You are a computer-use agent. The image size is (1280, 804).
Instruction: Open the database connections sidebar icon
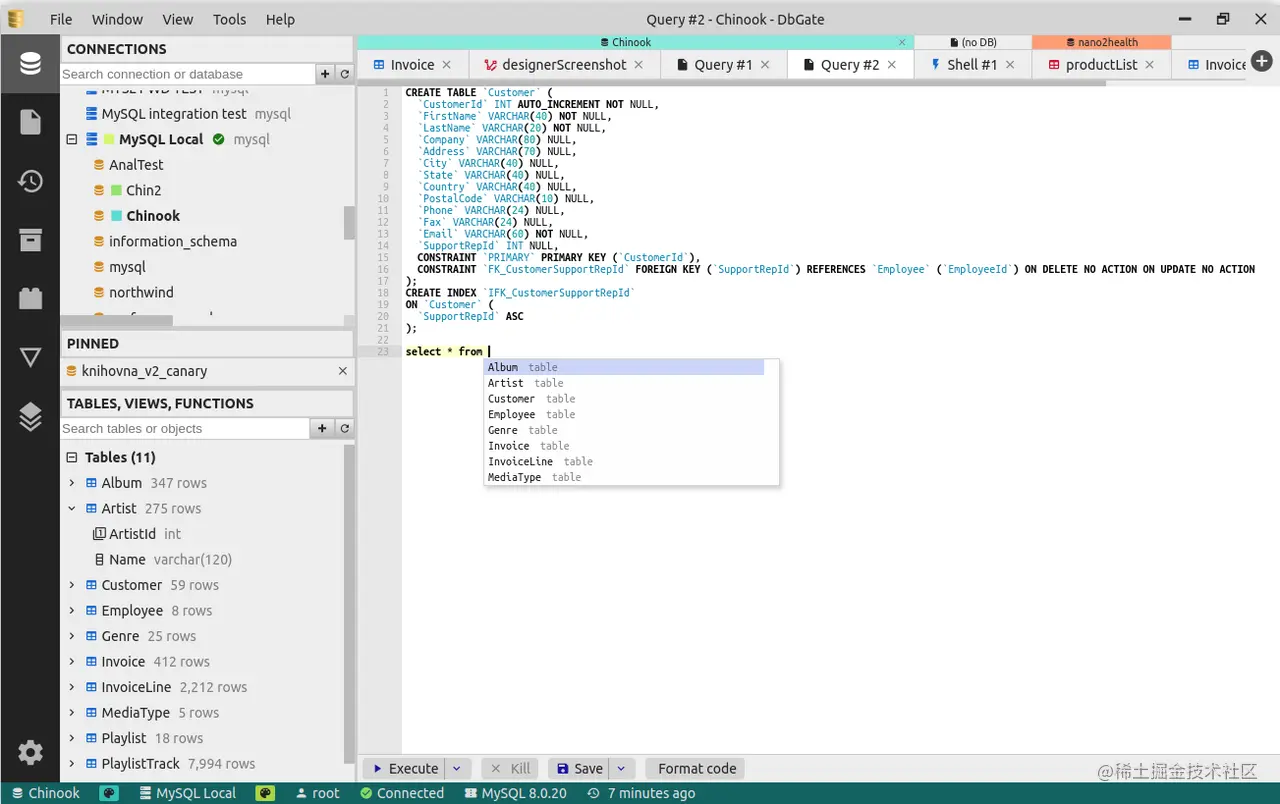[30, 64]
